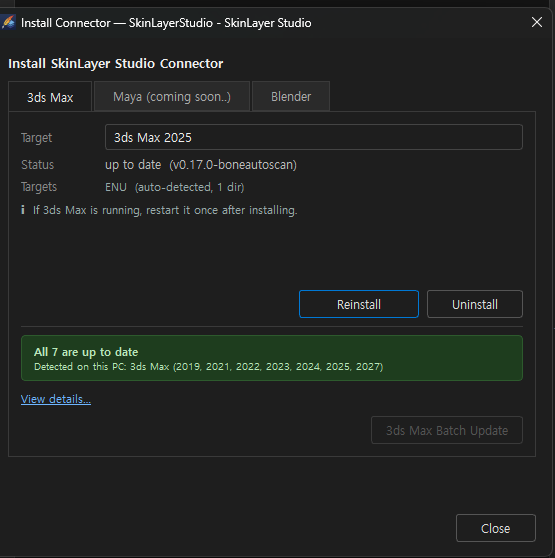Switch to the 3ds Max tab
The height and width of the screenshot is (558, 555).
(x=50, y=97)
